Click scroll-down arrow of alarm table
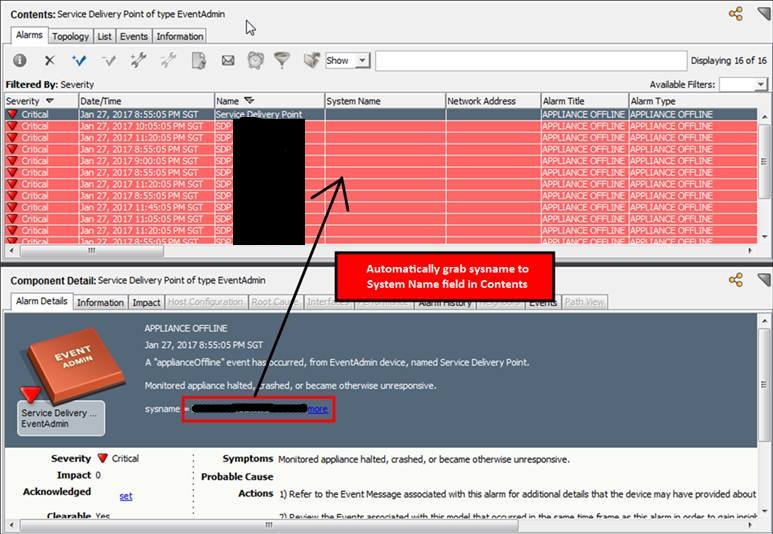 [764, 237]
